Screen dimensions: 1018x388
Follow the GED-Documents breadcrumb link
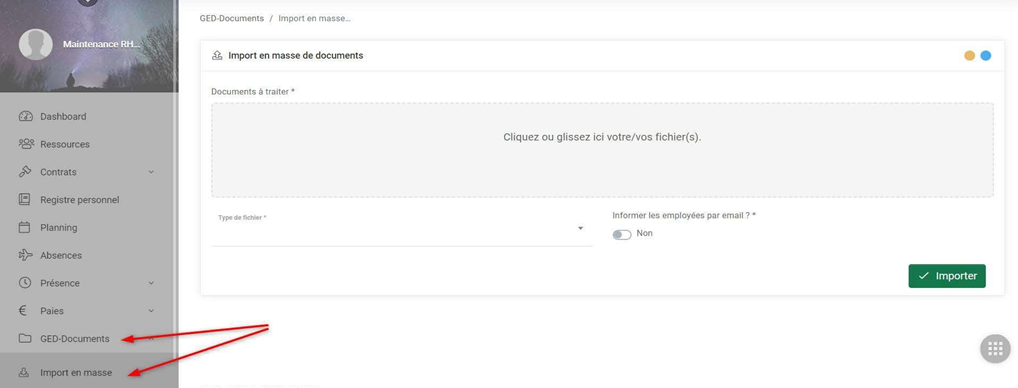point(232,18)
